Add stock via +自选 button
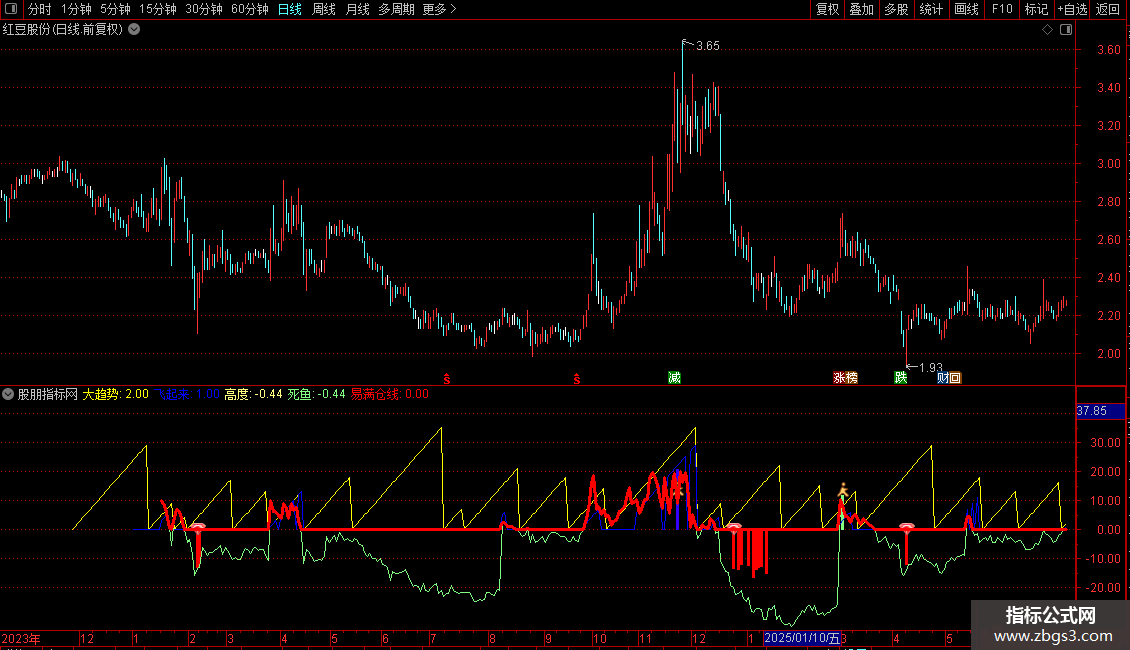 pos(1072,9)
